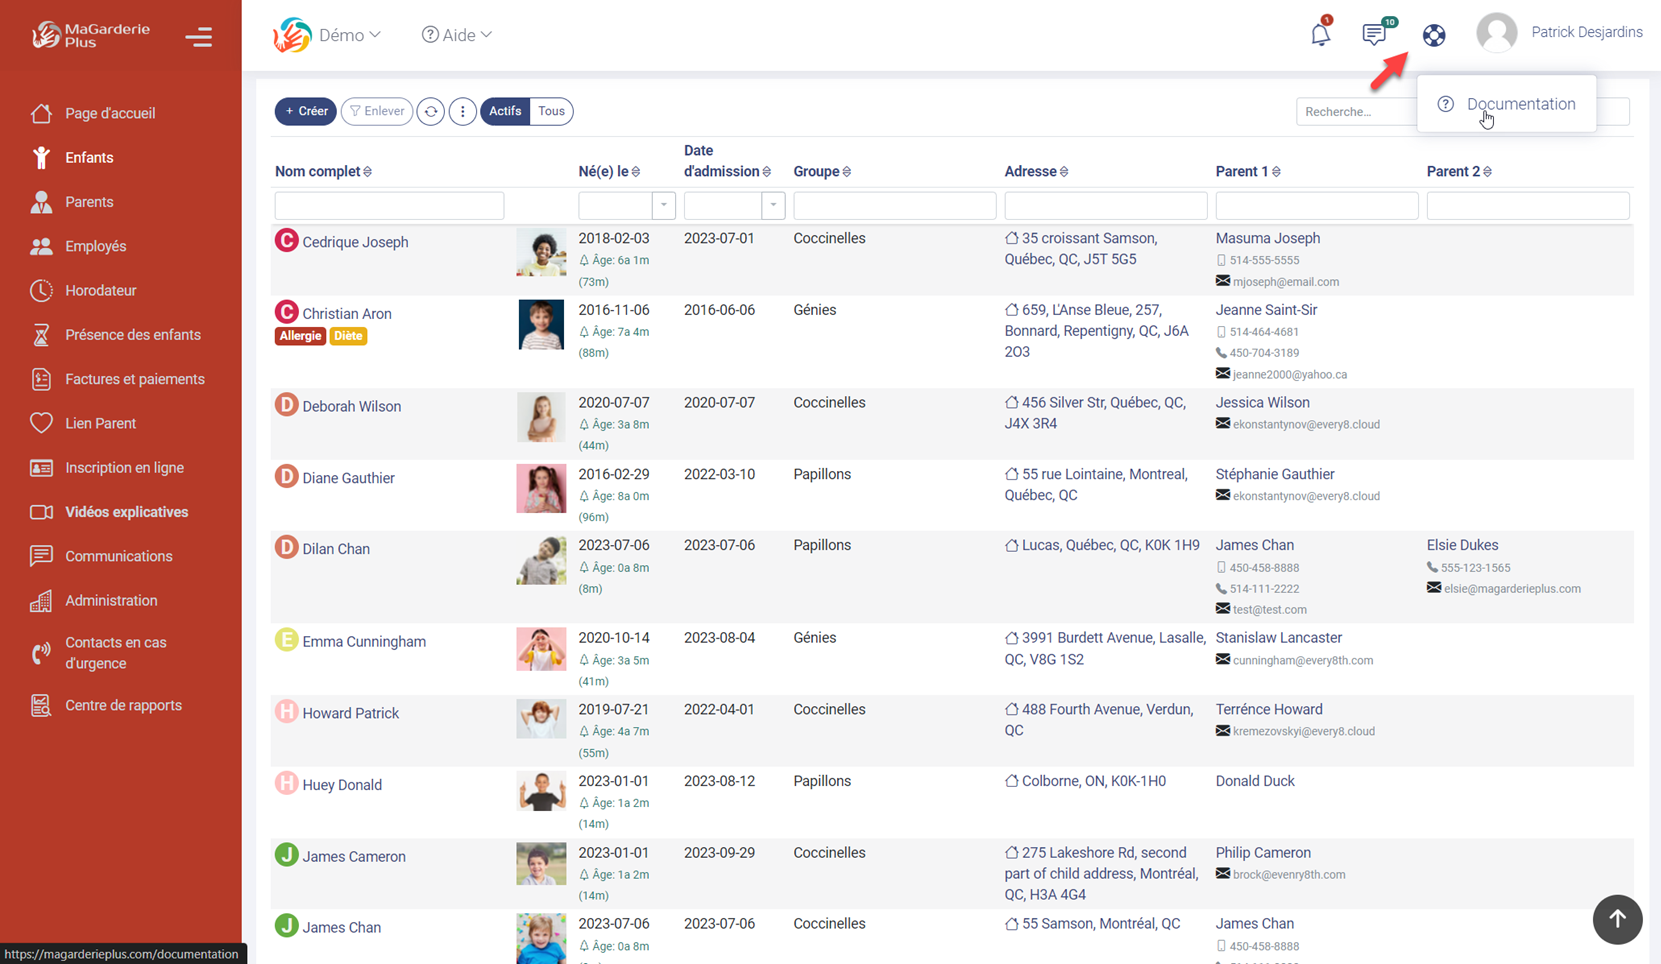Keep Actifs filter selected
1661x964 pixels.
[x=505, y=111]
